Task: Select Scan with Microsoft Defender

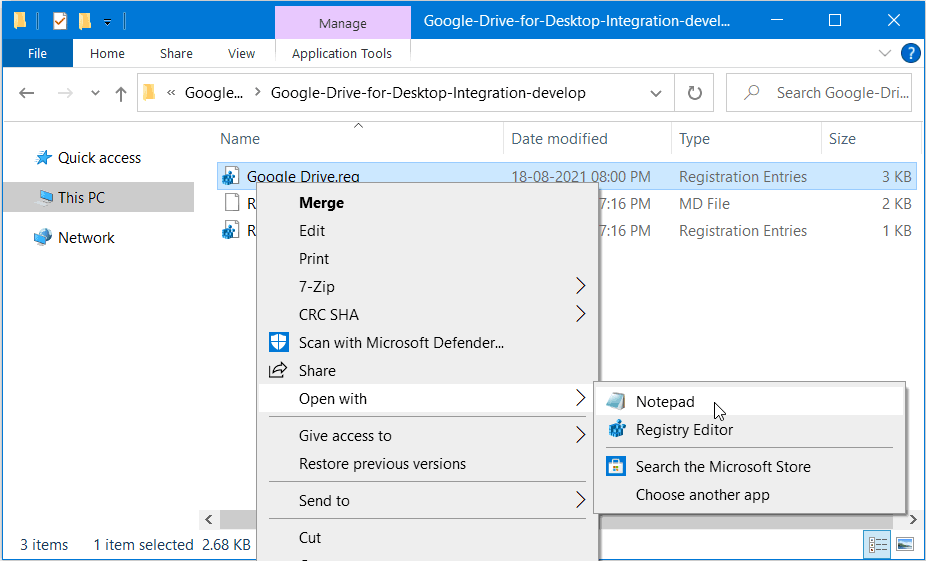Action: [x=428, y=343]
